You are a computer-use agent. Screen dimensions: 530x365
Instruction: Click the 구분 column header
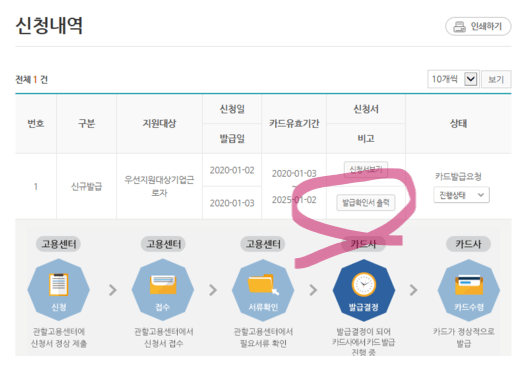[87, 124]
